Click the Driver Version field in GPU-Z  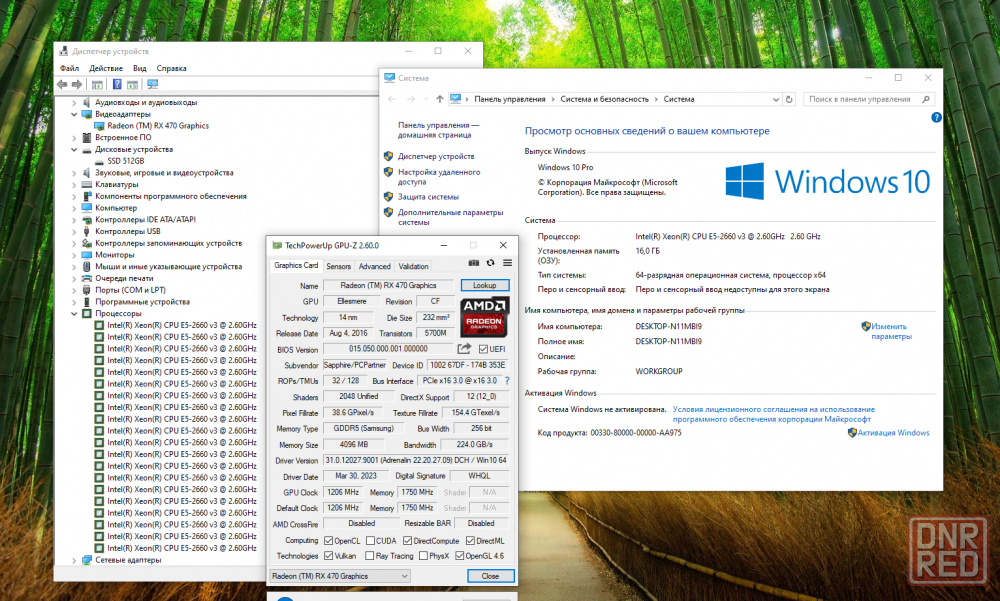coord(416,460)
